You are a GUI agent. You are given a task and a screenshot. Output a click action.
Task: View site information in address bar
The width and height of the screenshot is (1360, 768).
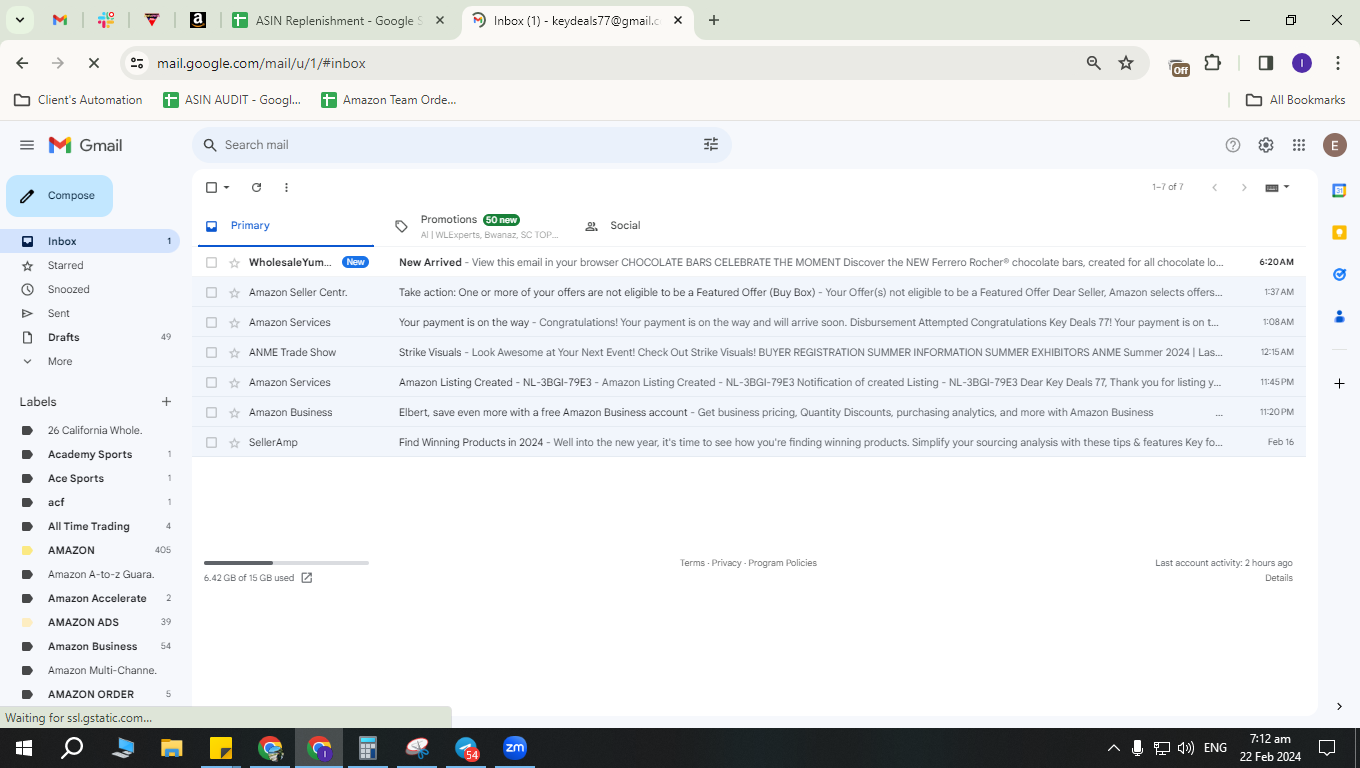click(x=137, y=63)
